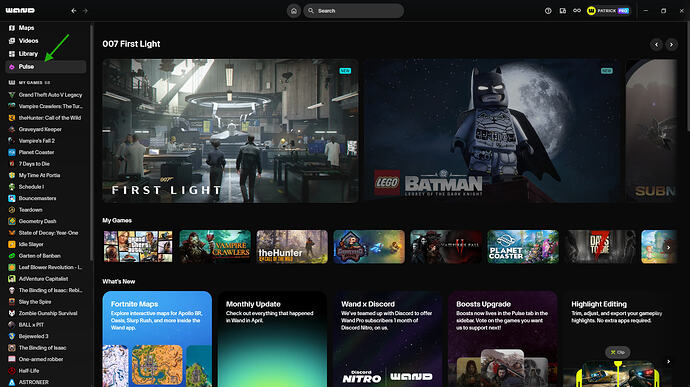
Task: Open Zombie Gunship Survival from sidebar
Action: click(46, 313)
